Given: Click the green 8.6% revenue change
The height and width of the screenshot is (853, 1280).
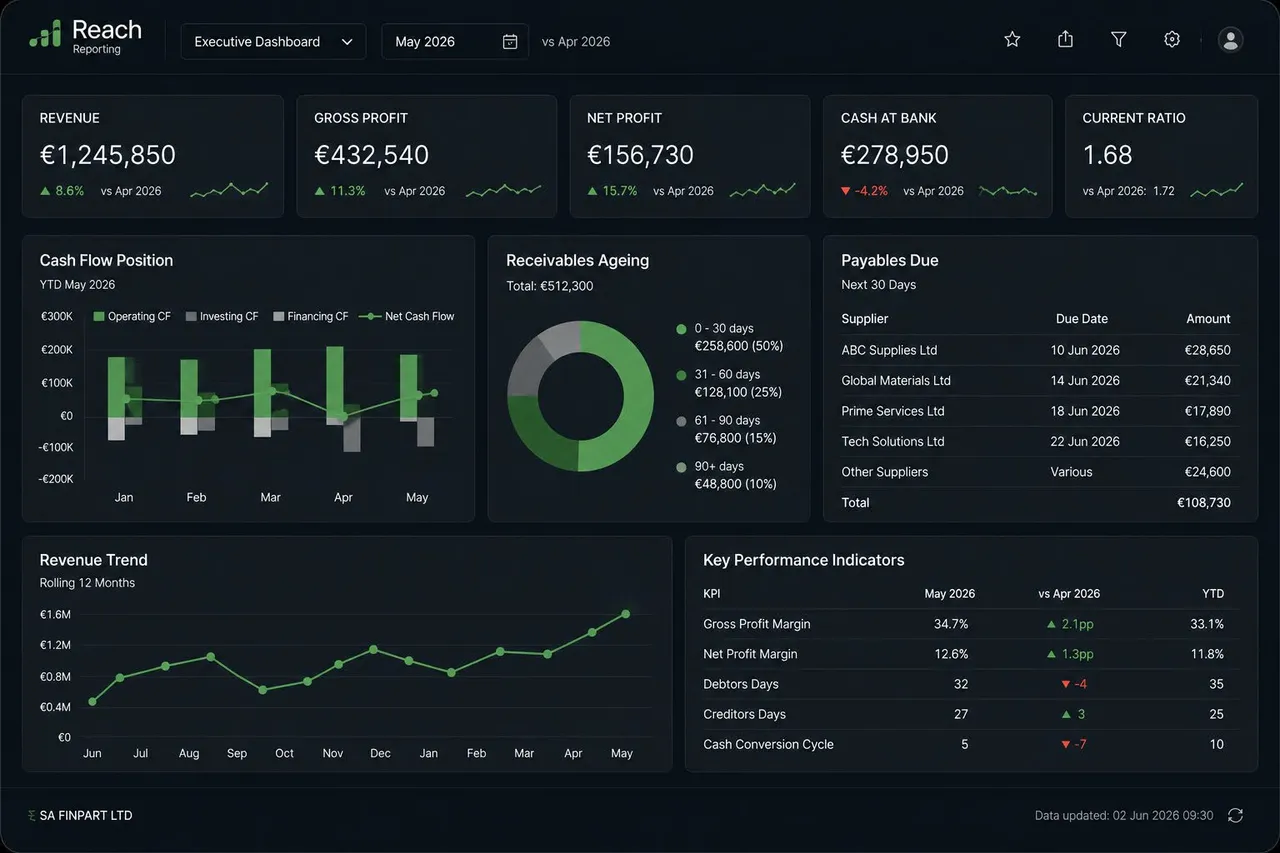Looking at the screenshot, I should (x=62, y=191).
